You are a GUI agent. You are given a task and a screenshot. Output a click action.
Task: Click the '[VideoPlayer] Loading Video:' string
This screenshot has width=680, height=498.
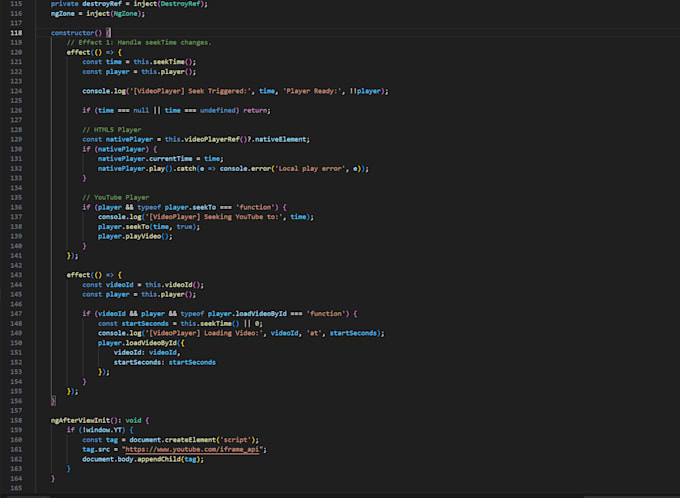point(204,333)
